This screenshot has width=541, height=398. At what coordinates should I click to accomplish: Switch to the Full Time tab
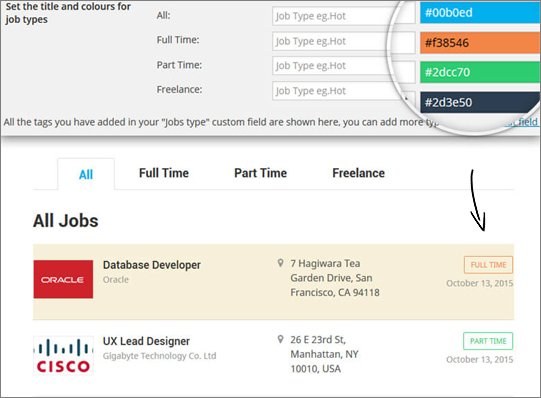(x=164, y=173)
